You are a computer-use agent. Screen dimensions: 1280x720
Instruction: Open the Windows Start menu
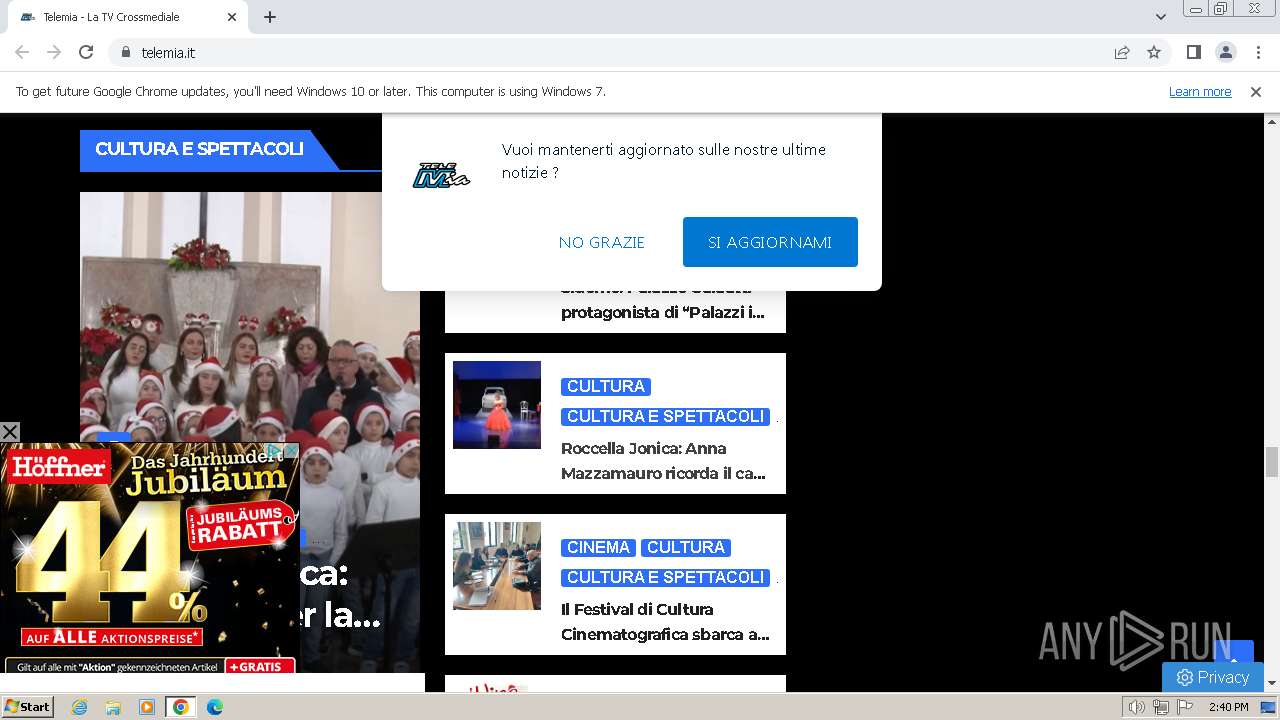(x=27, y=707)
